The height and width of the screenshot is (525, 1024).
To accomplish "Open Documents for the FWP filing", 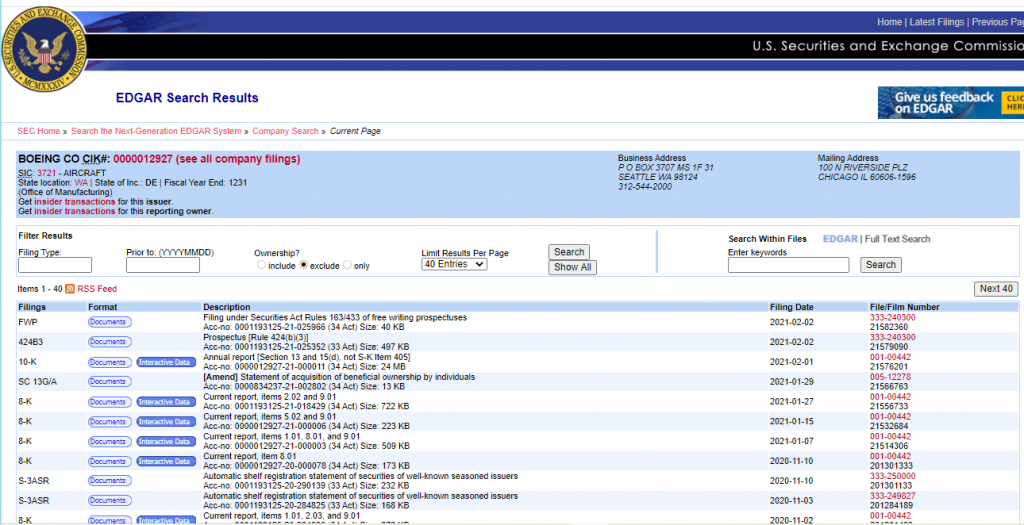I will [110, 322].
